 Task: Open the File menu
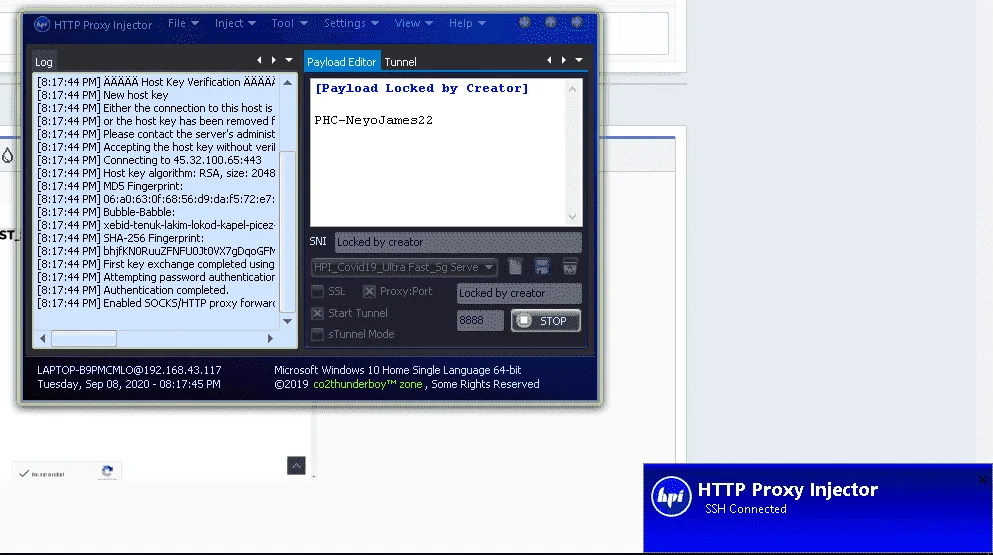point(183,23)
